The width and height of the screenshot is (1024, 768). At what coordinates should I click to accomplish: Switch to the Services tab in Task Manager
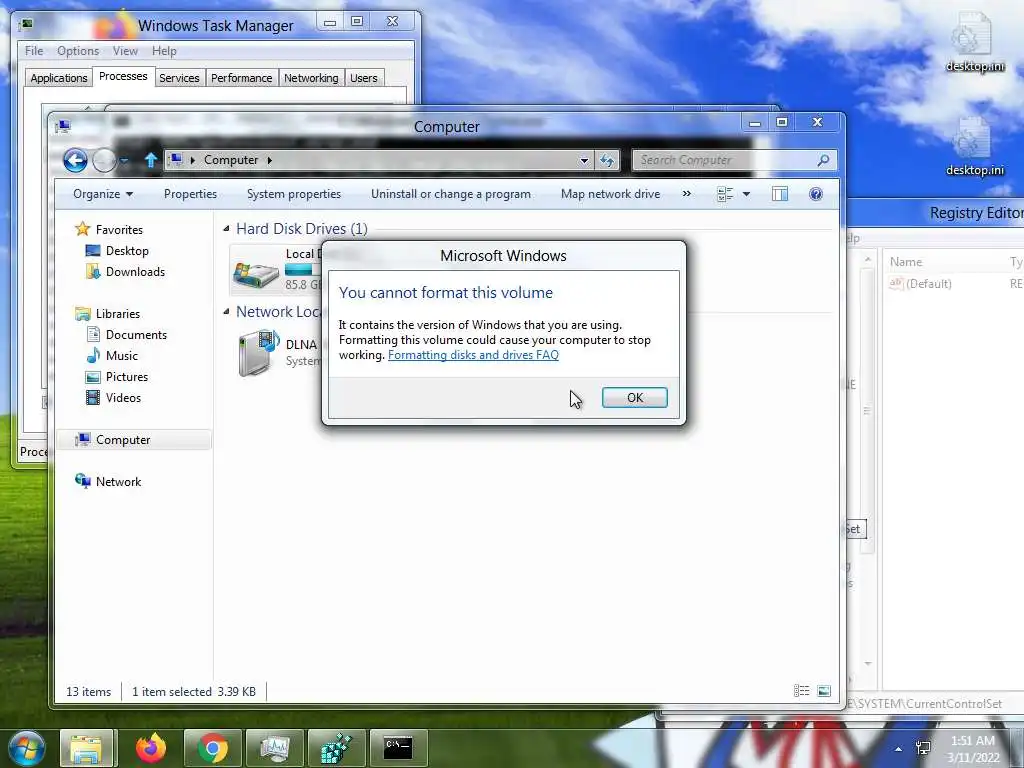pos(179,78)
